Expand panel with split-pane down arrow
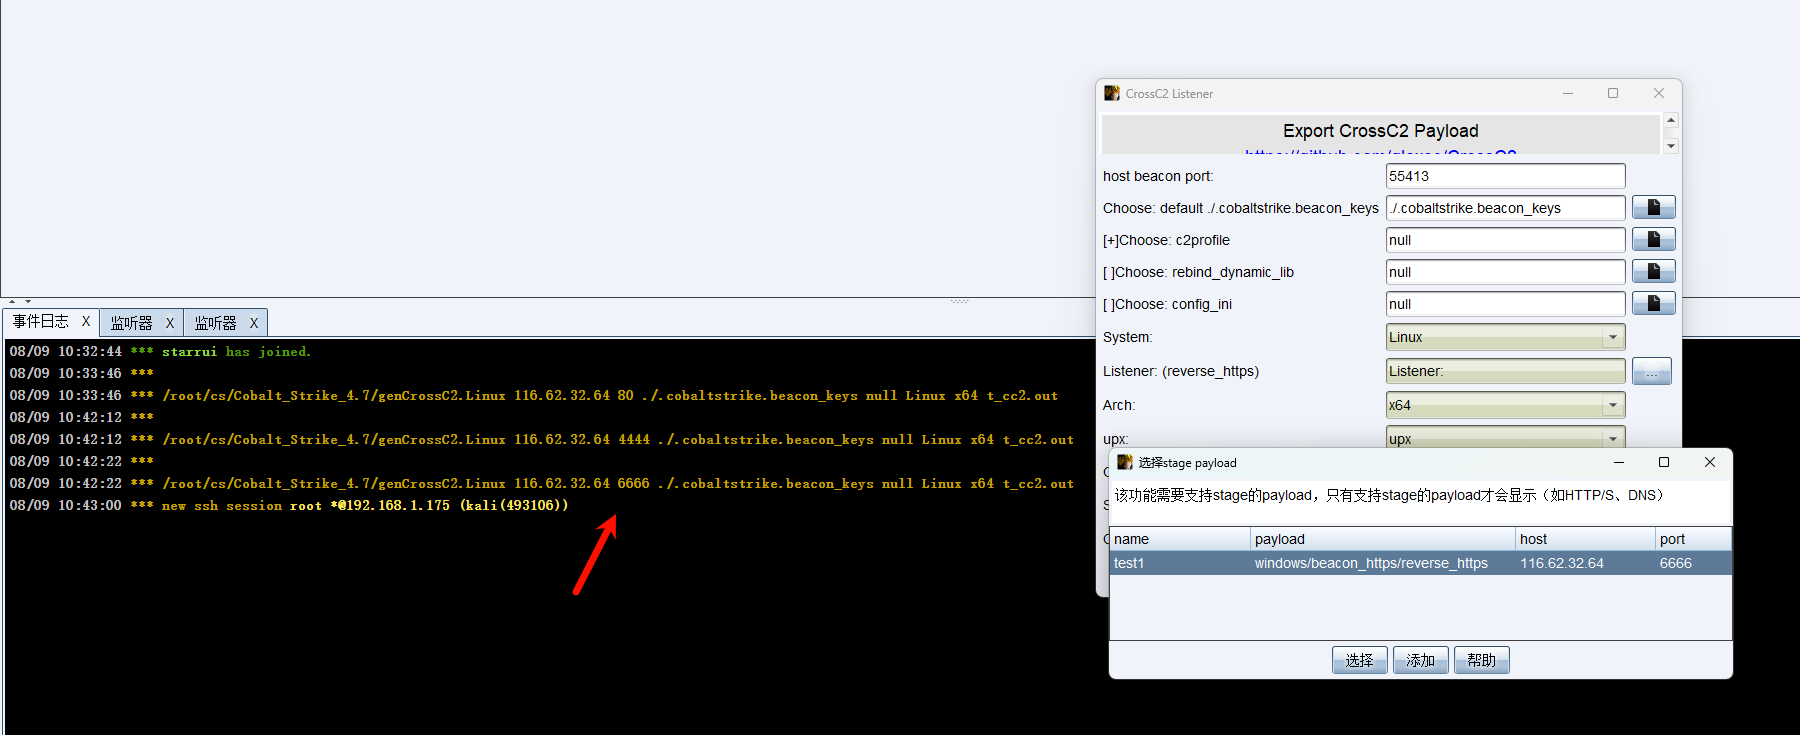 [28, 301]
